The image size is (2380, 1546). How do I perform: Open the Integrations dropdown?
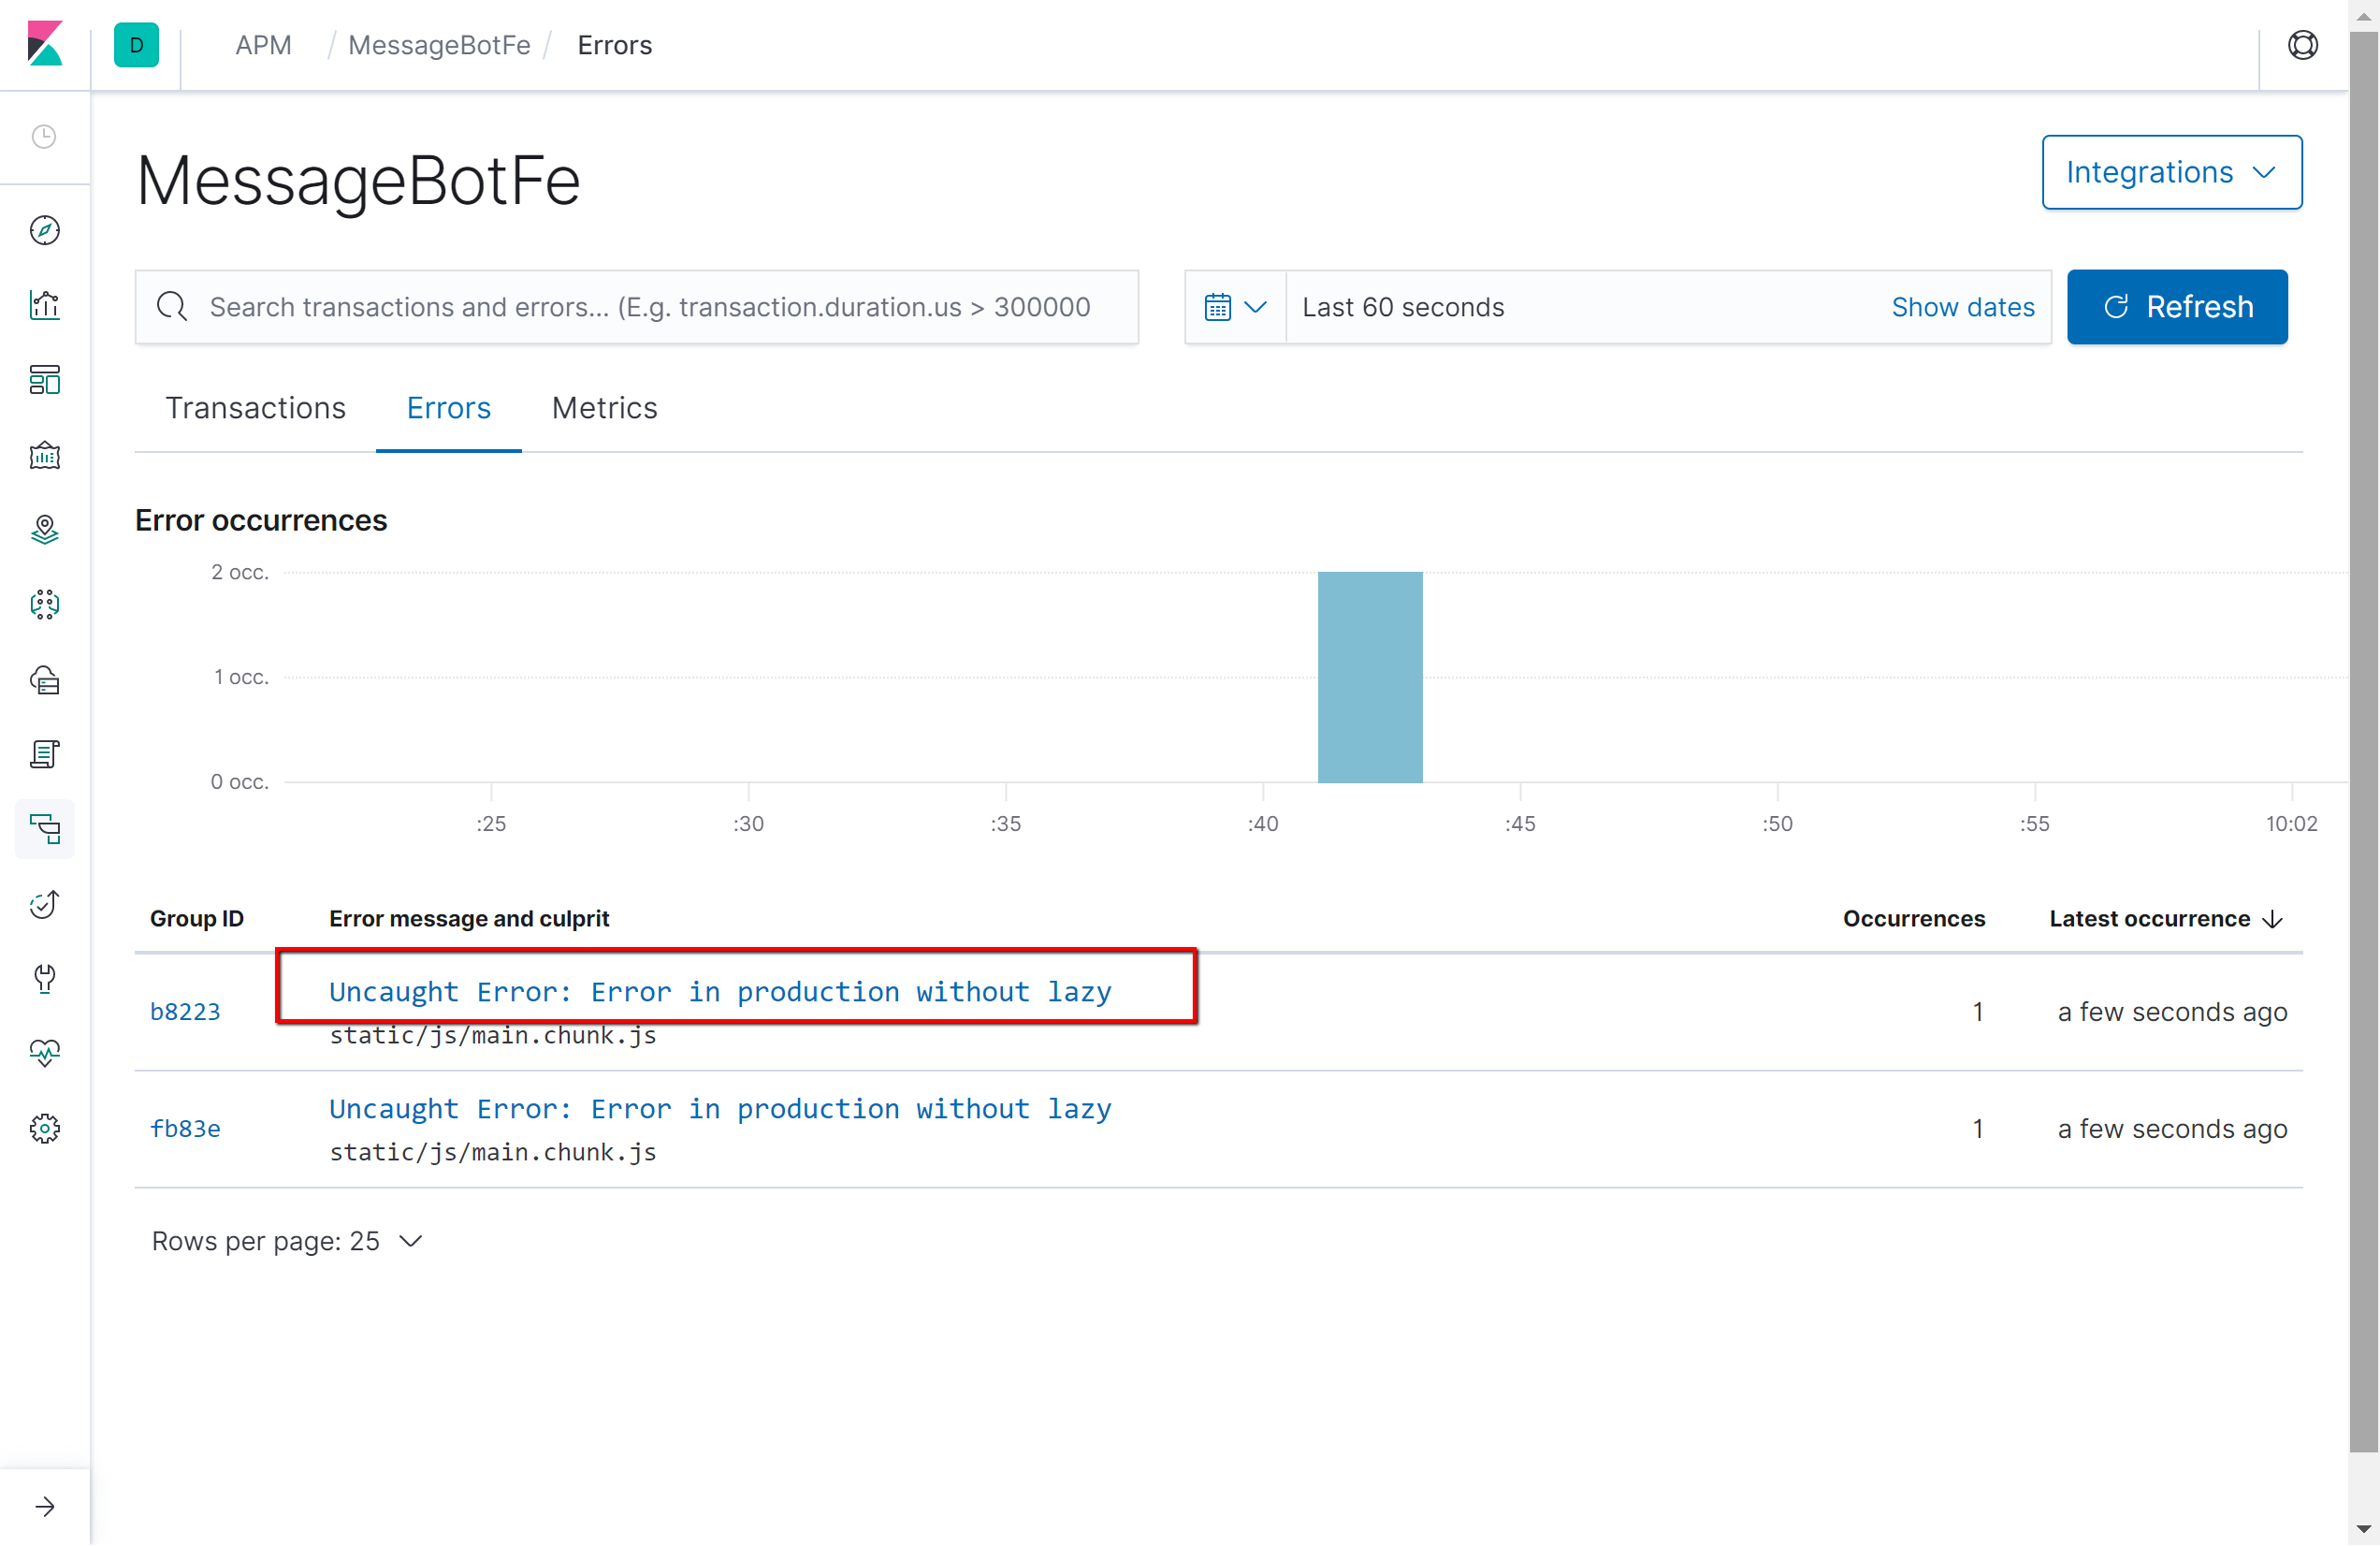pos(2171,172)
